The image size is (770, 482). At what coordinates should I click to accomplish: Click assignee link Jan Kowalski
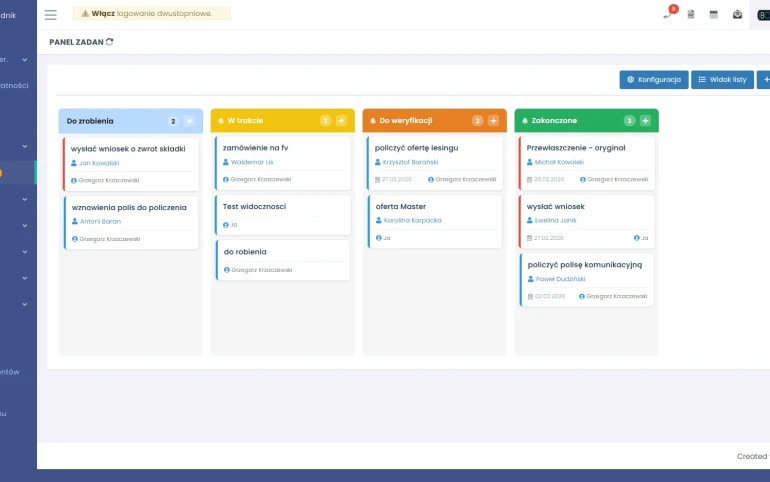(99, 162)
